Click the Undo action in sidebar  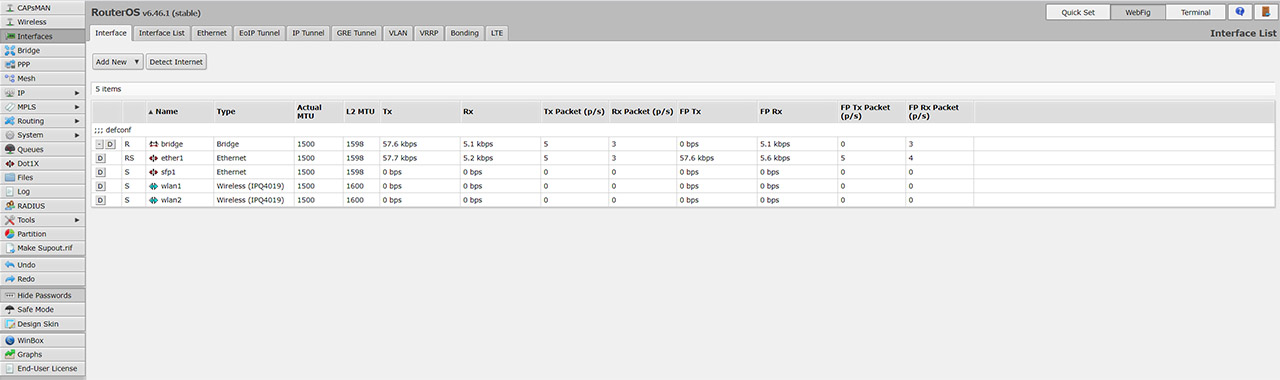pos(42,265)
